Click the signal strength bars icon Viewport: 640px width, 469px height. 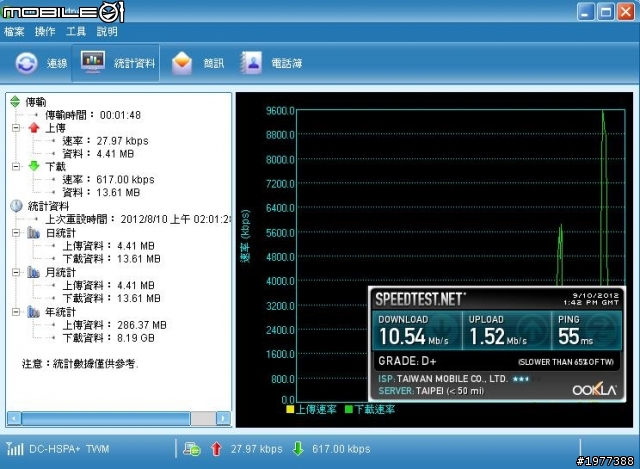[15, 449]
